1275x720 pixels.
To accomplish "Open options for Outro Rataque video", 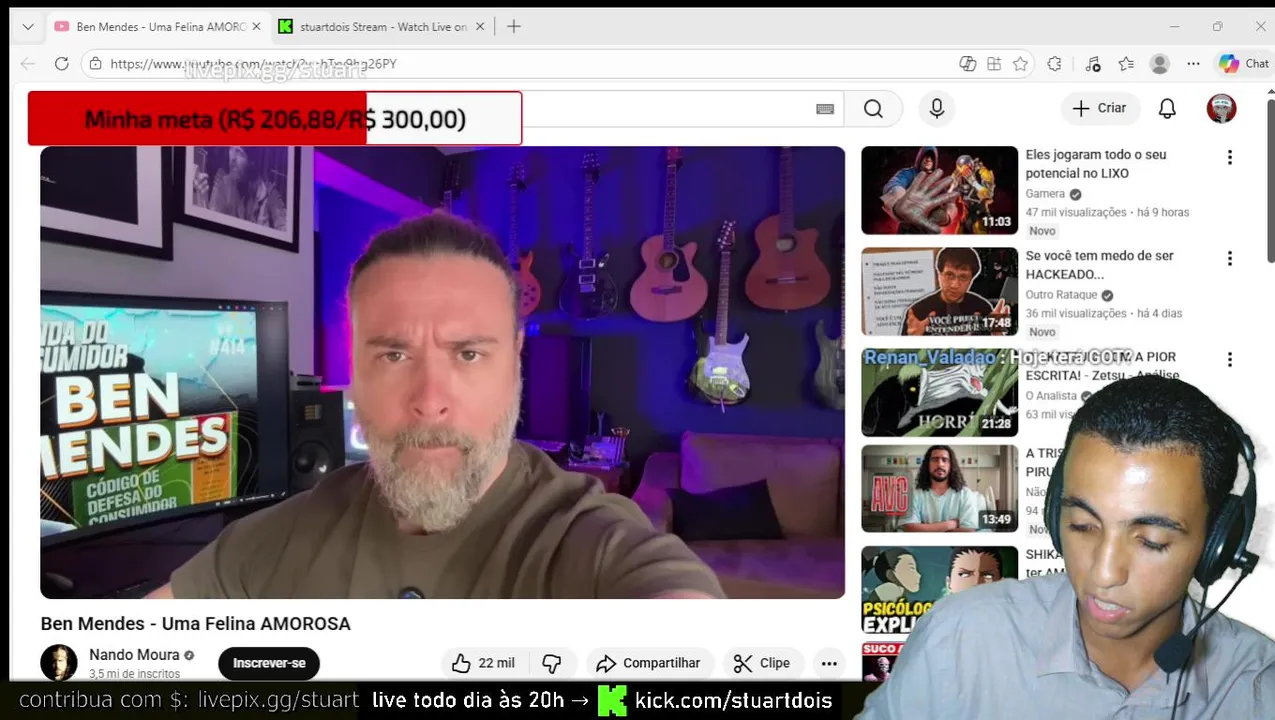I will point(1230,258).
